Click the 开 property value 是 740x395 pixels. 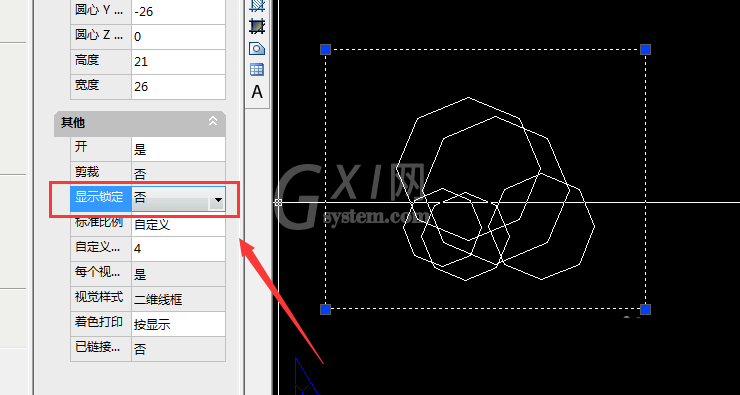[x=178, y=150]
